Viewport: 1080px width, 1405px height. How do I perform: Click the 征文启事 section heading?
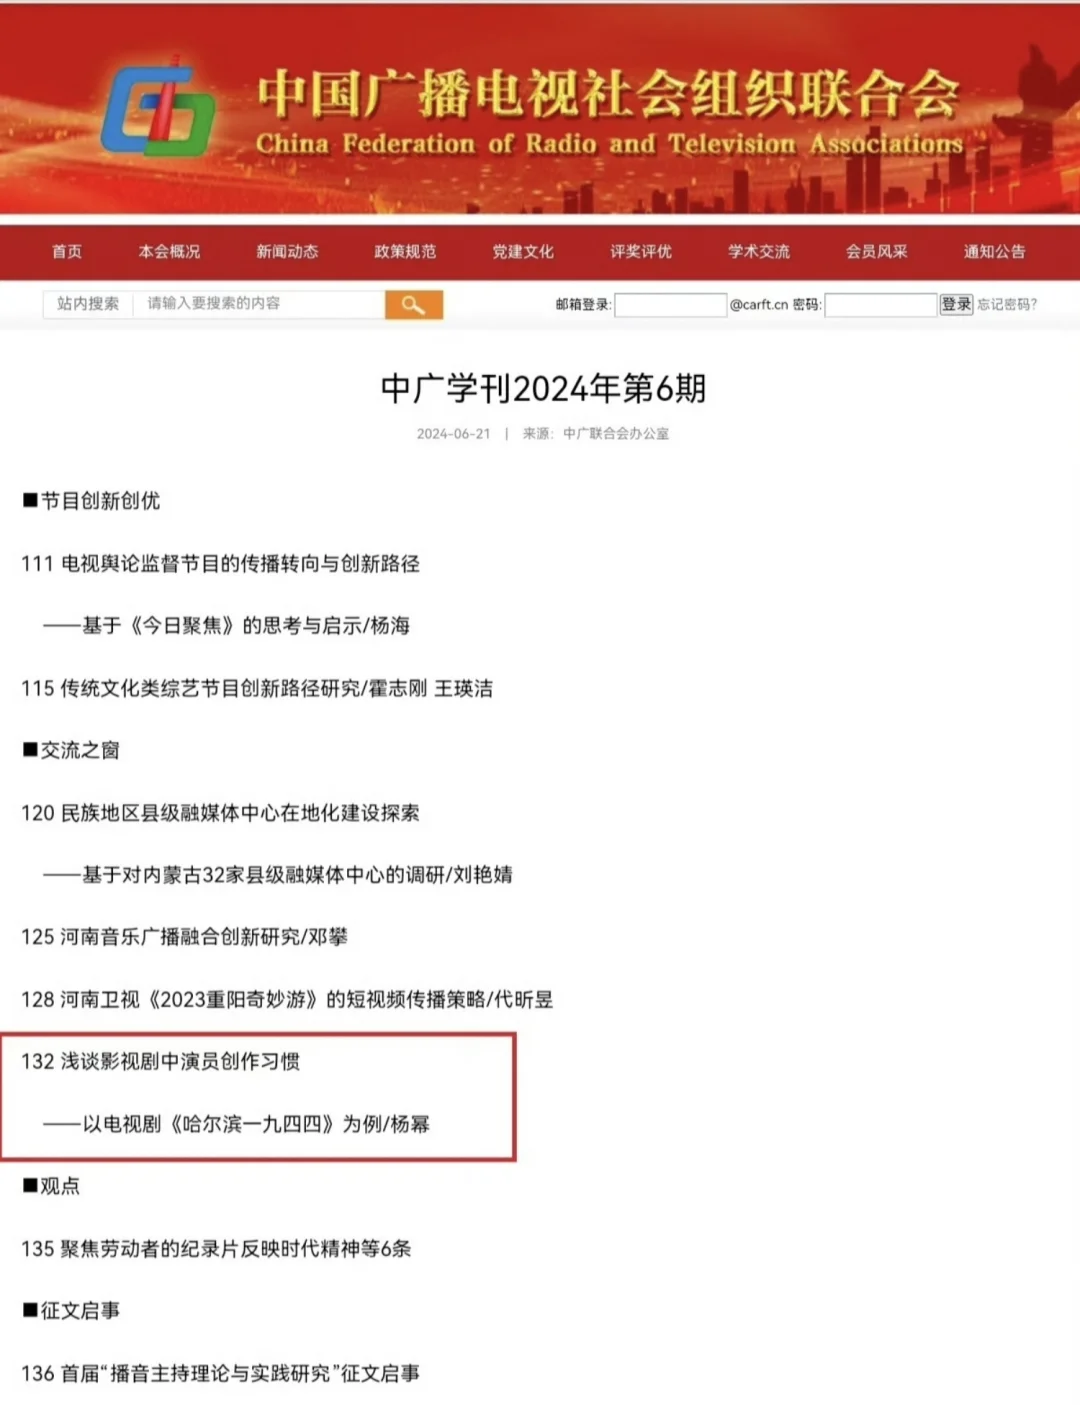tap(71, 1311)
